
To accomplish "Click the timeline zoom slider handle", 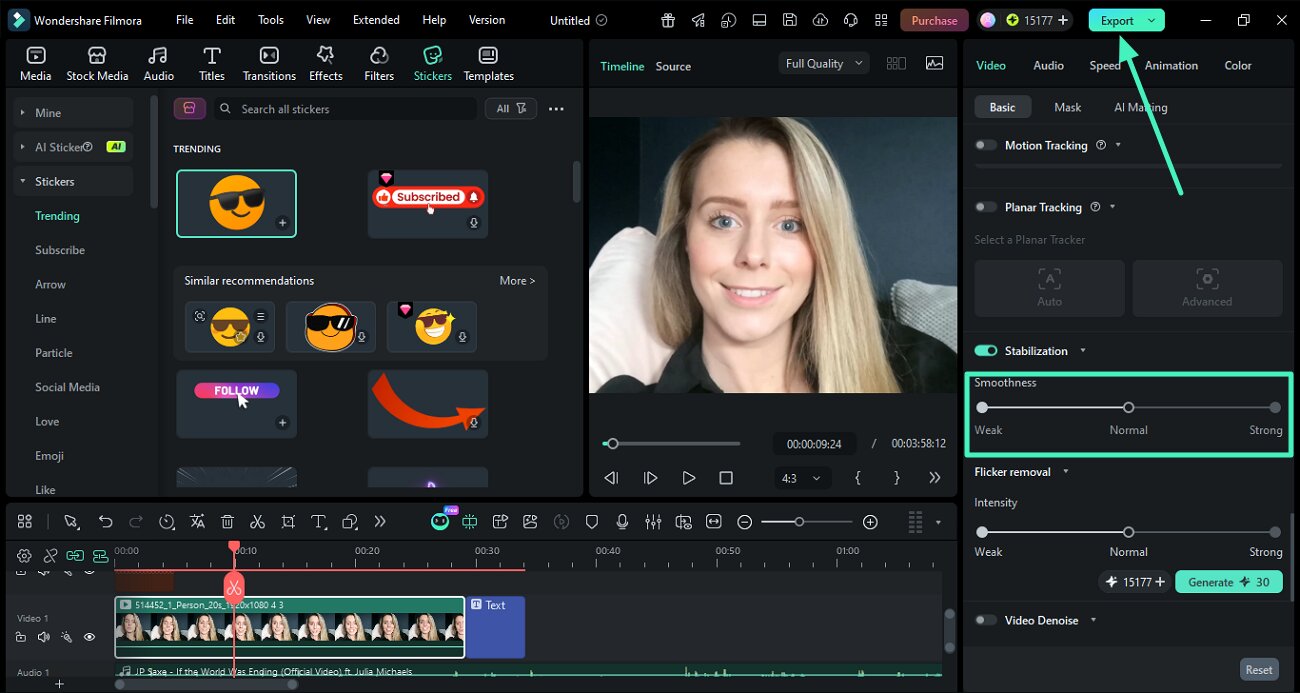I will click(799, 522).
